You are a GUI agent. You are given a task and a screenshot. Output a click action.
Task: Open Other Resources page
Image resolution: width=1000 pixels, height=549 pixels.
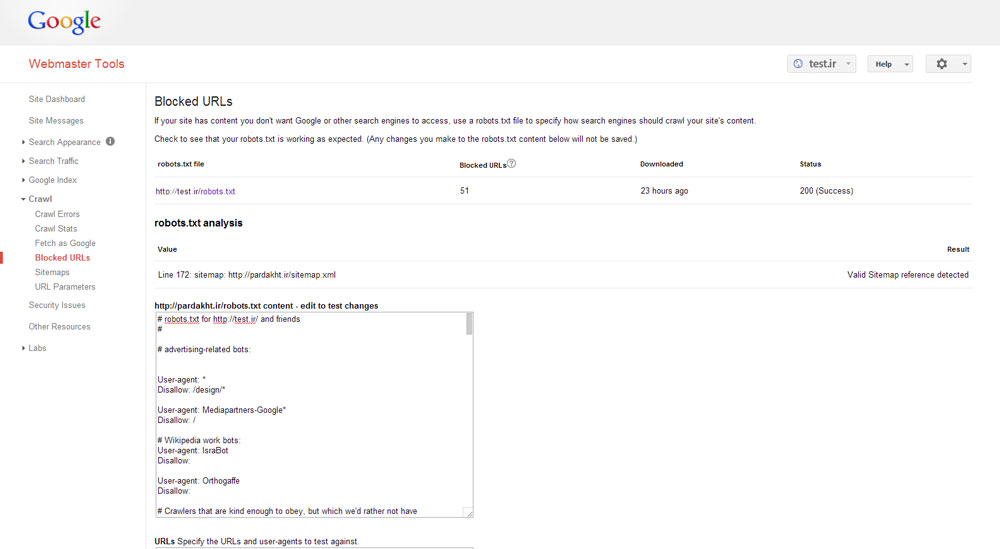coord(59,326)
